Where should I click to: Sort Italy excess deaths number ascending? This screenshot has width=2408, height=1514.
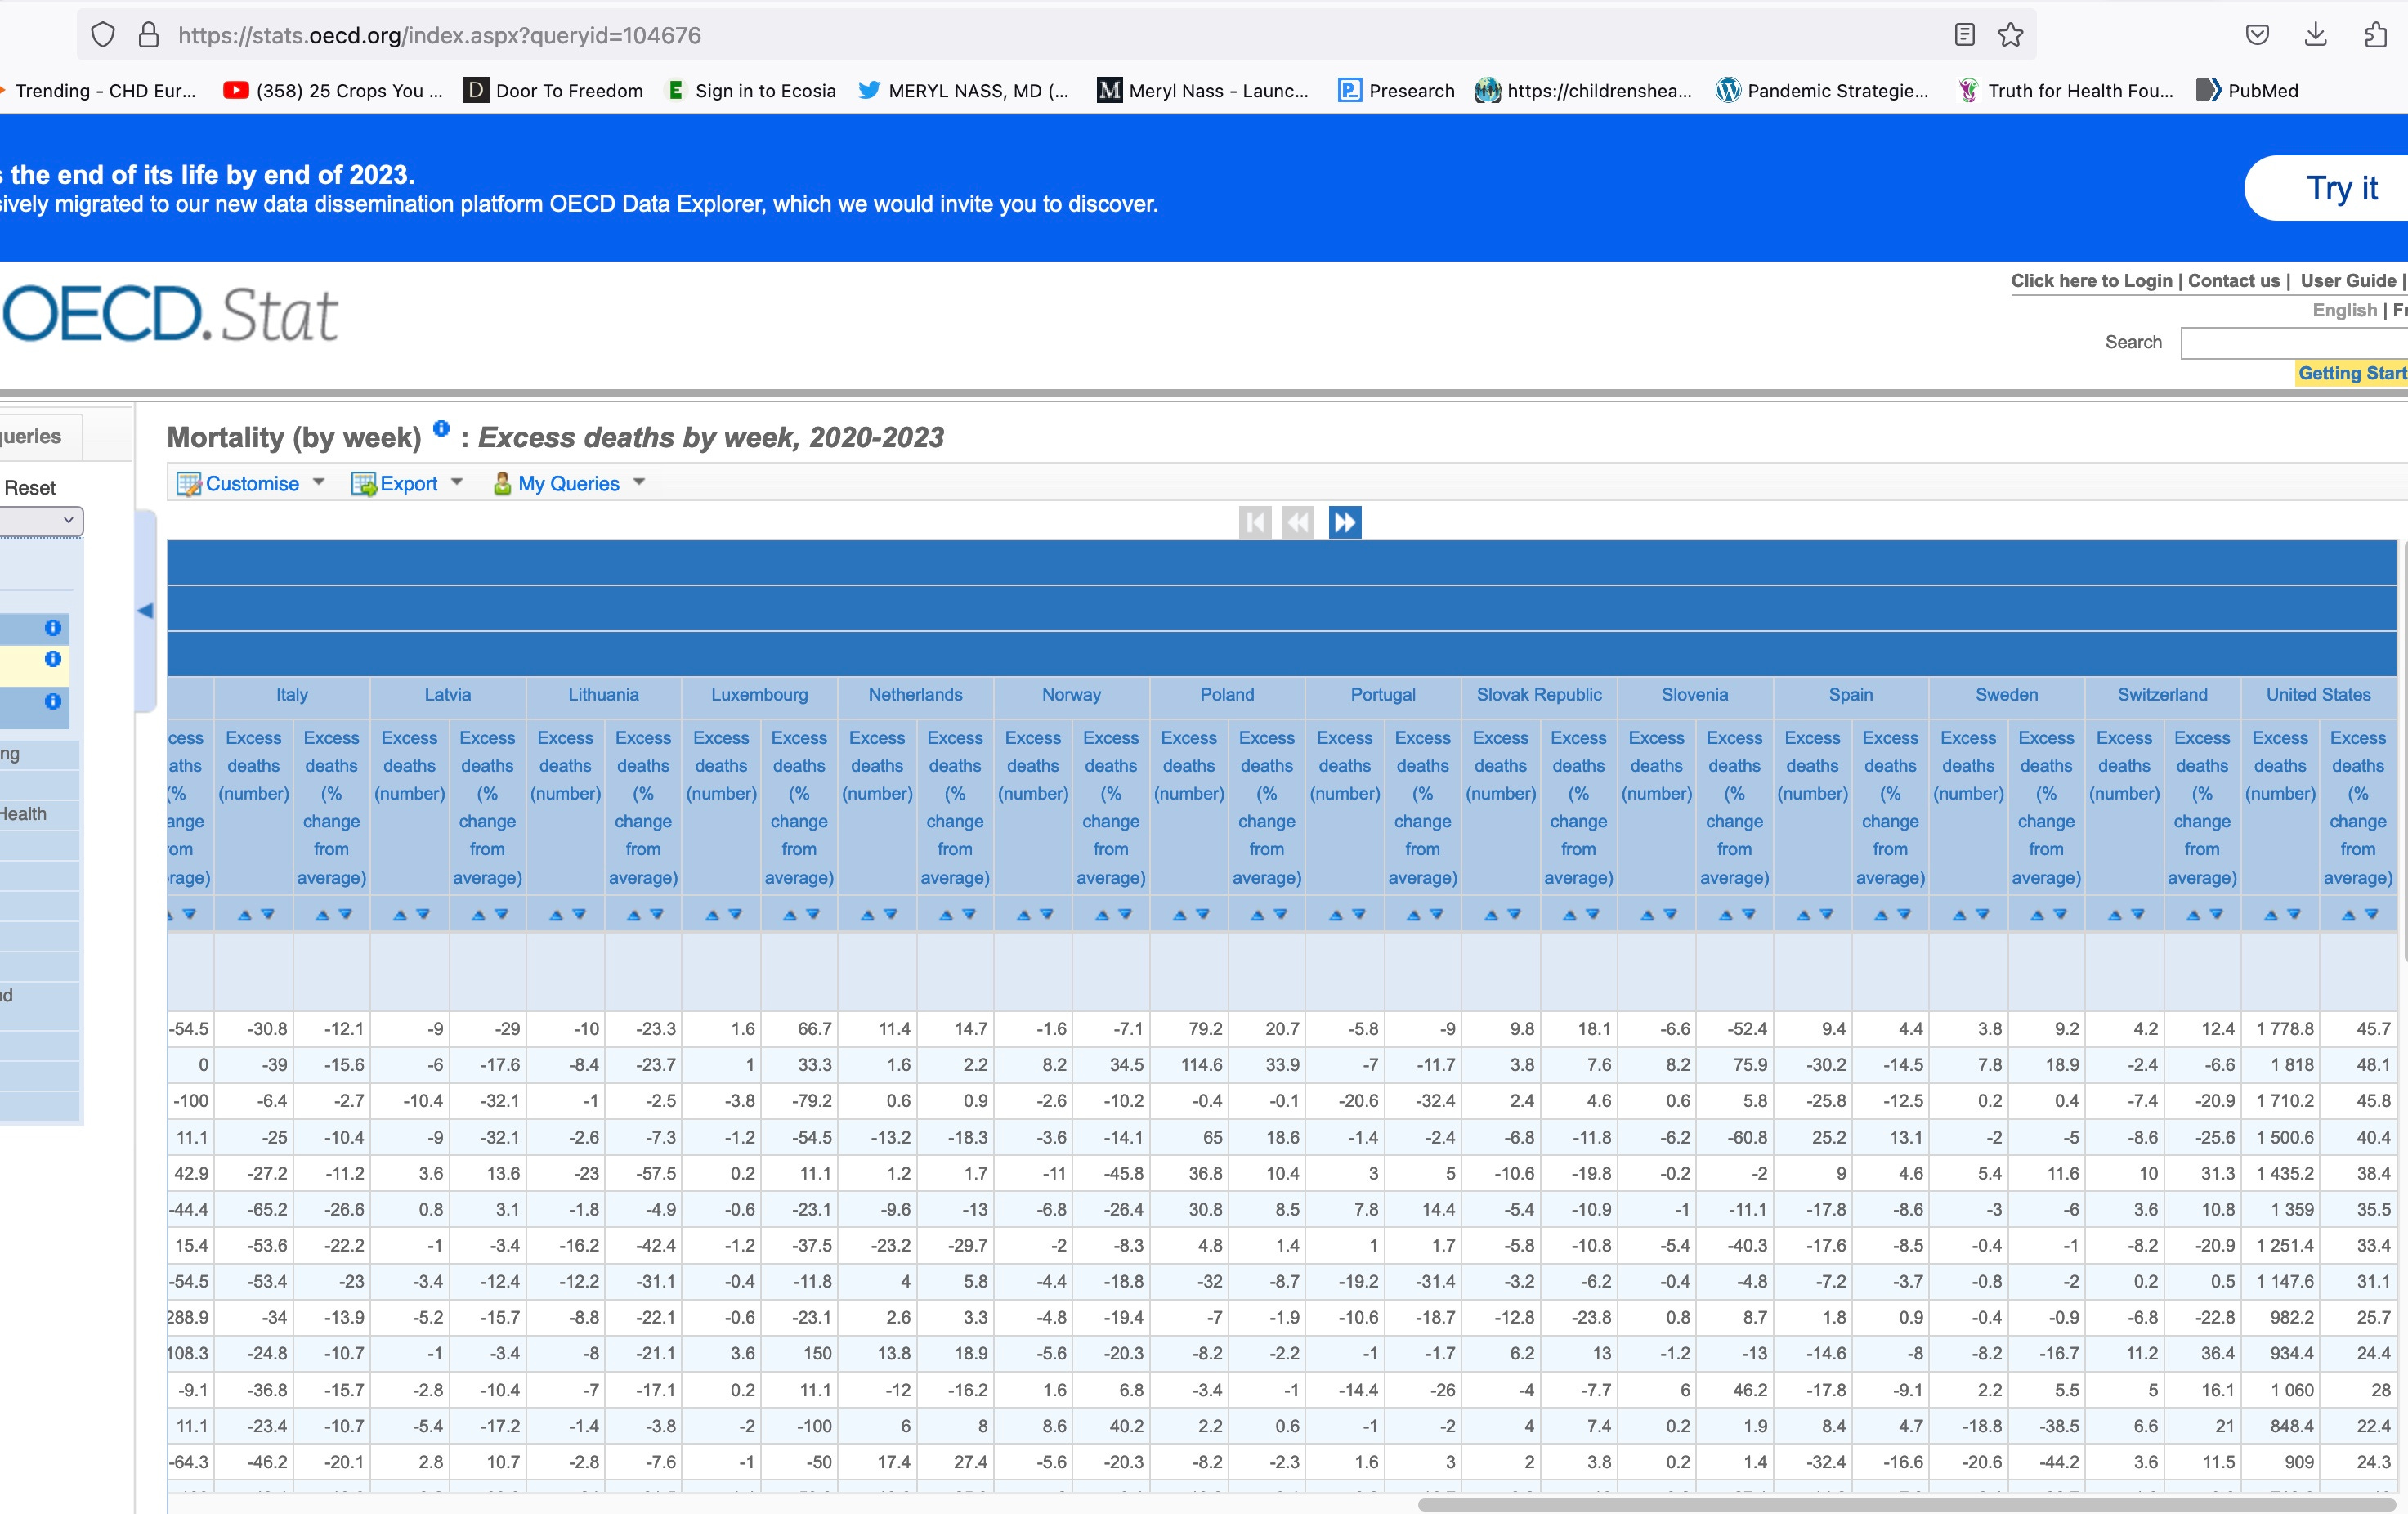click(244, 915)
